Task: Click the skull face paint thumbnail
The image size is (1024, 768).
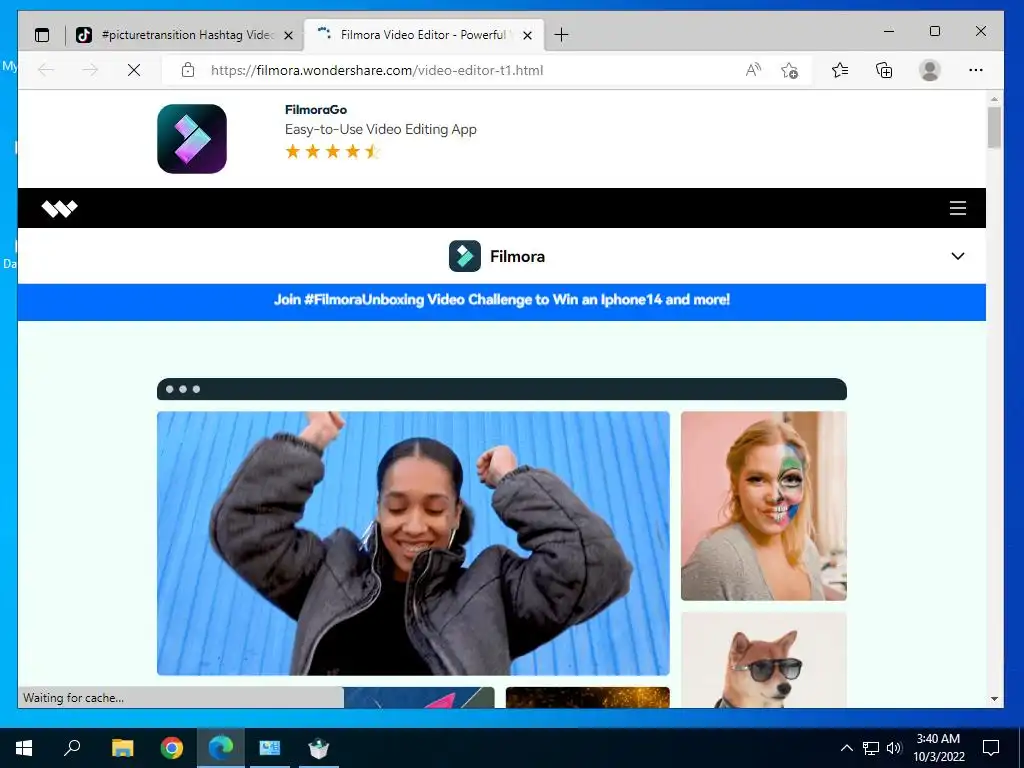Action: point(763,505)
